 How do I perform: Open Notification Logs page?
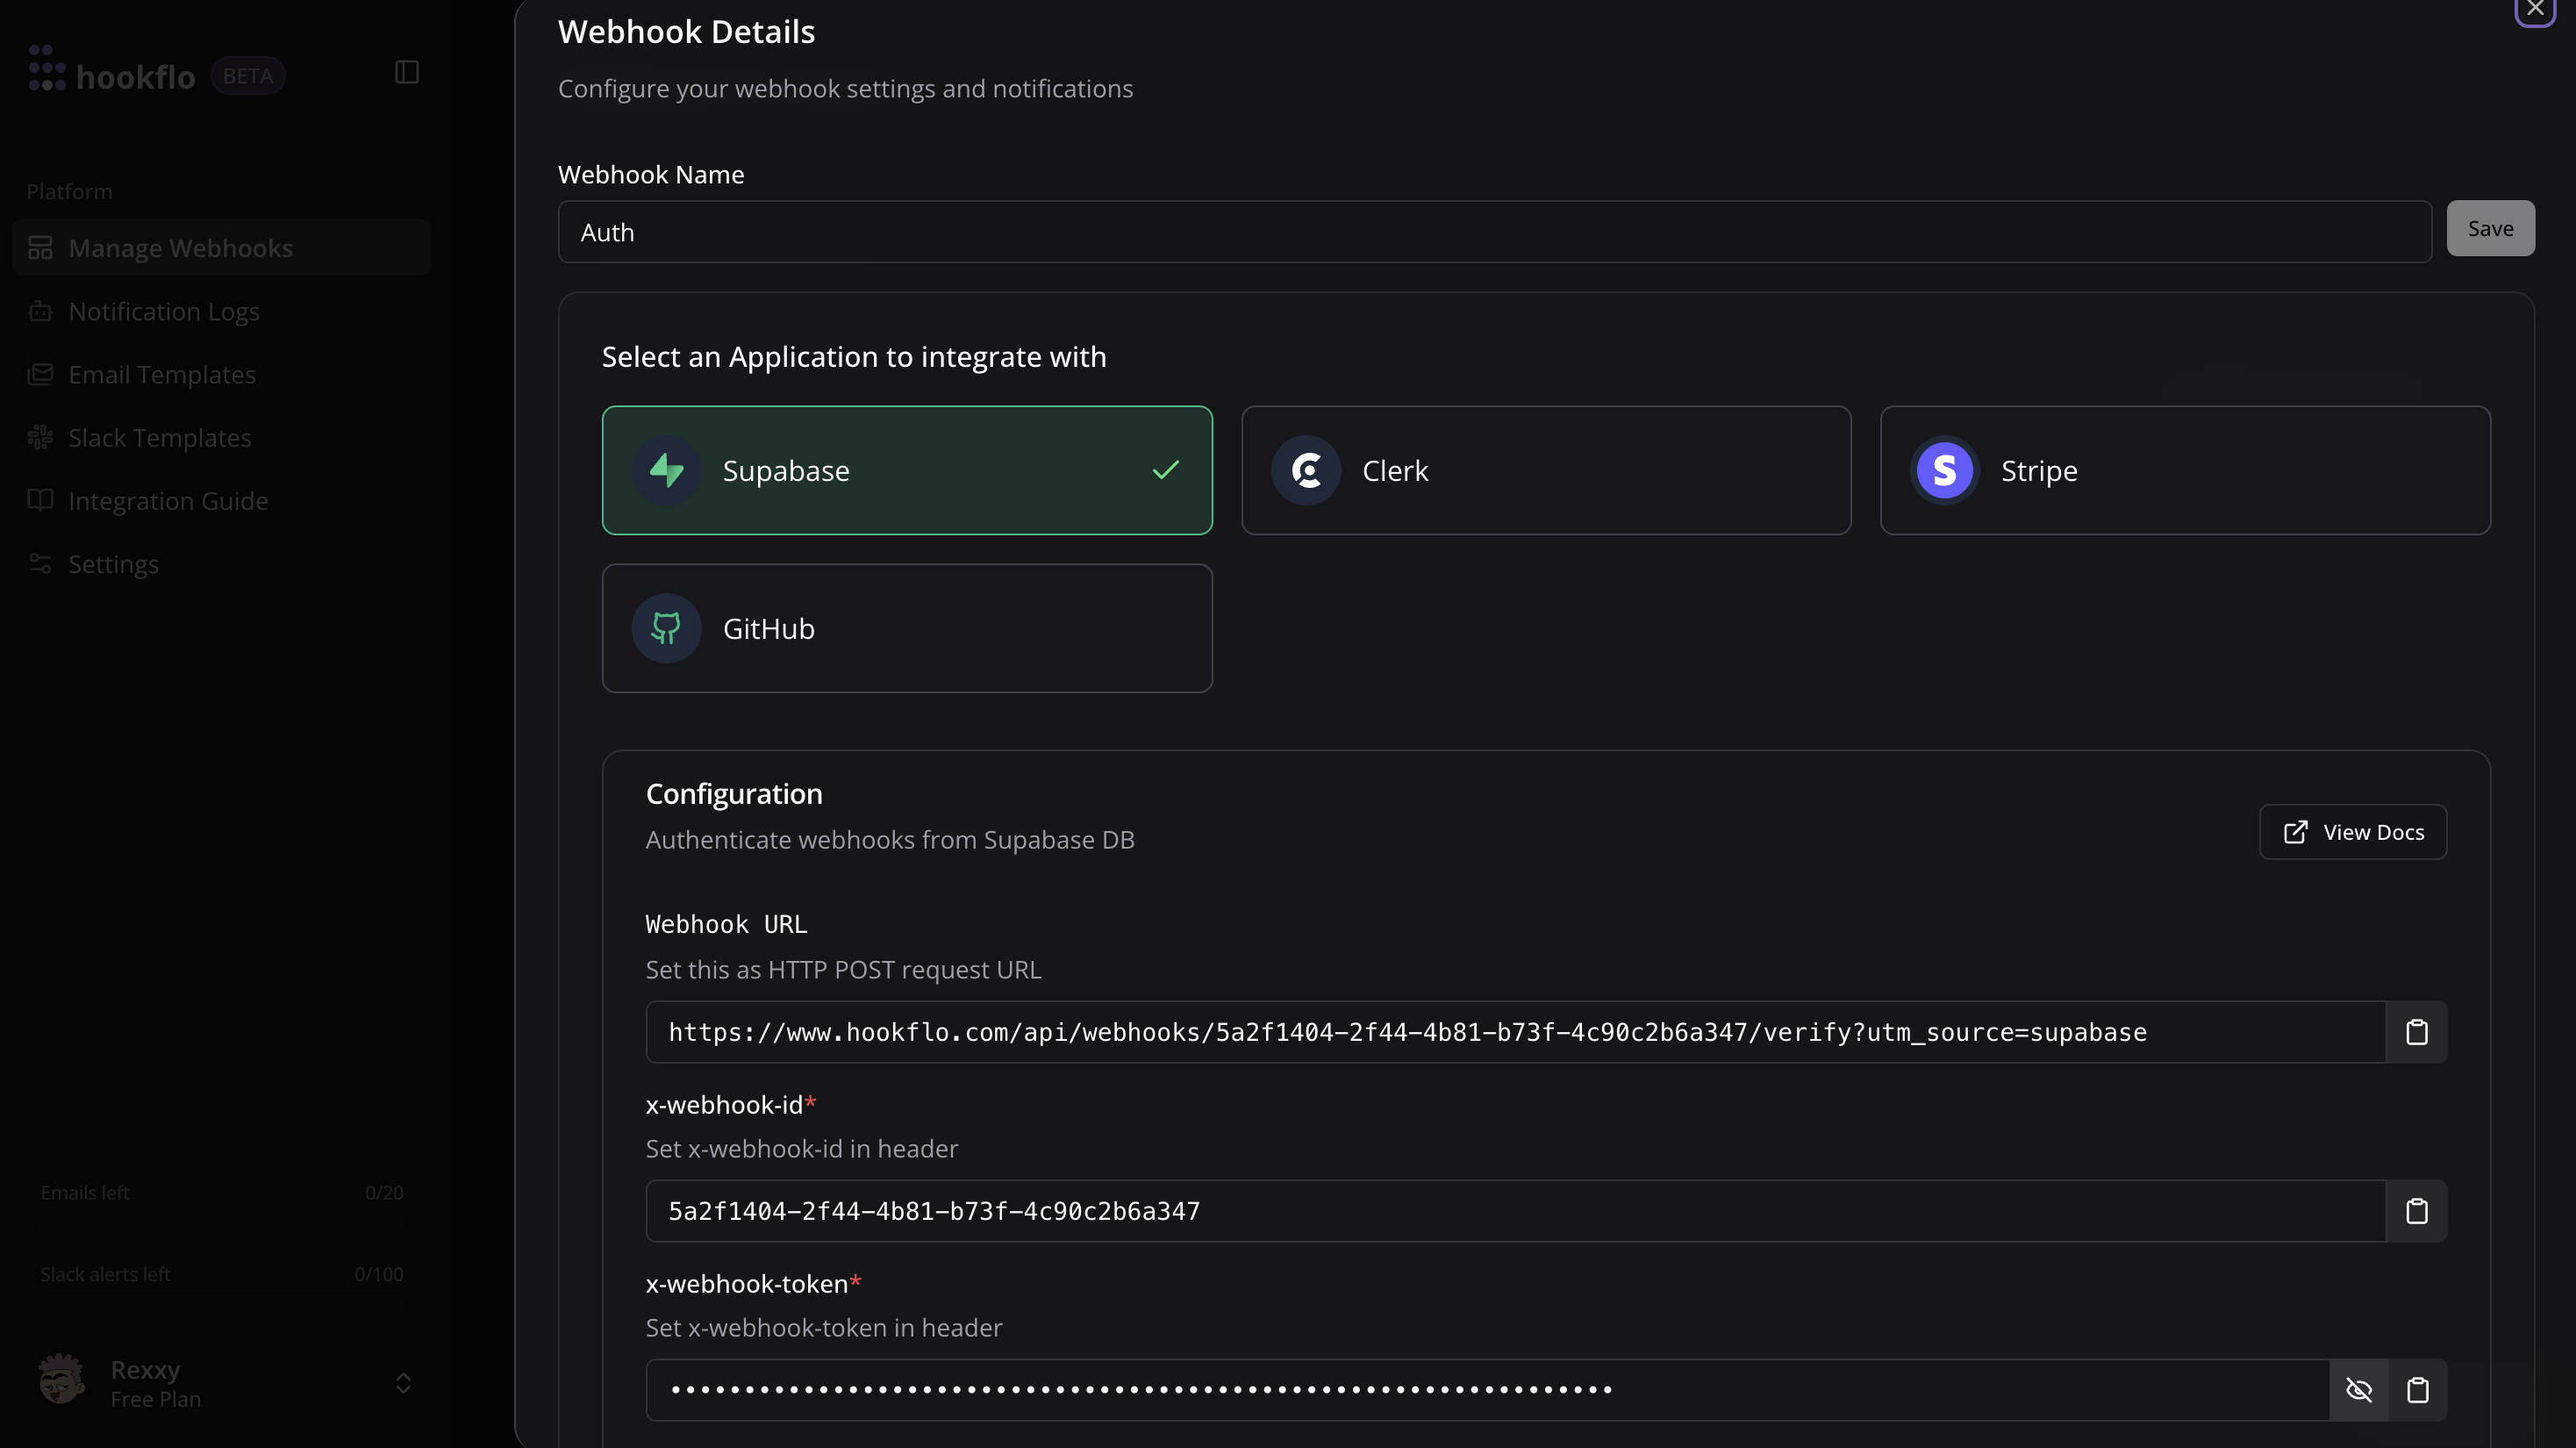coord(164,311)
